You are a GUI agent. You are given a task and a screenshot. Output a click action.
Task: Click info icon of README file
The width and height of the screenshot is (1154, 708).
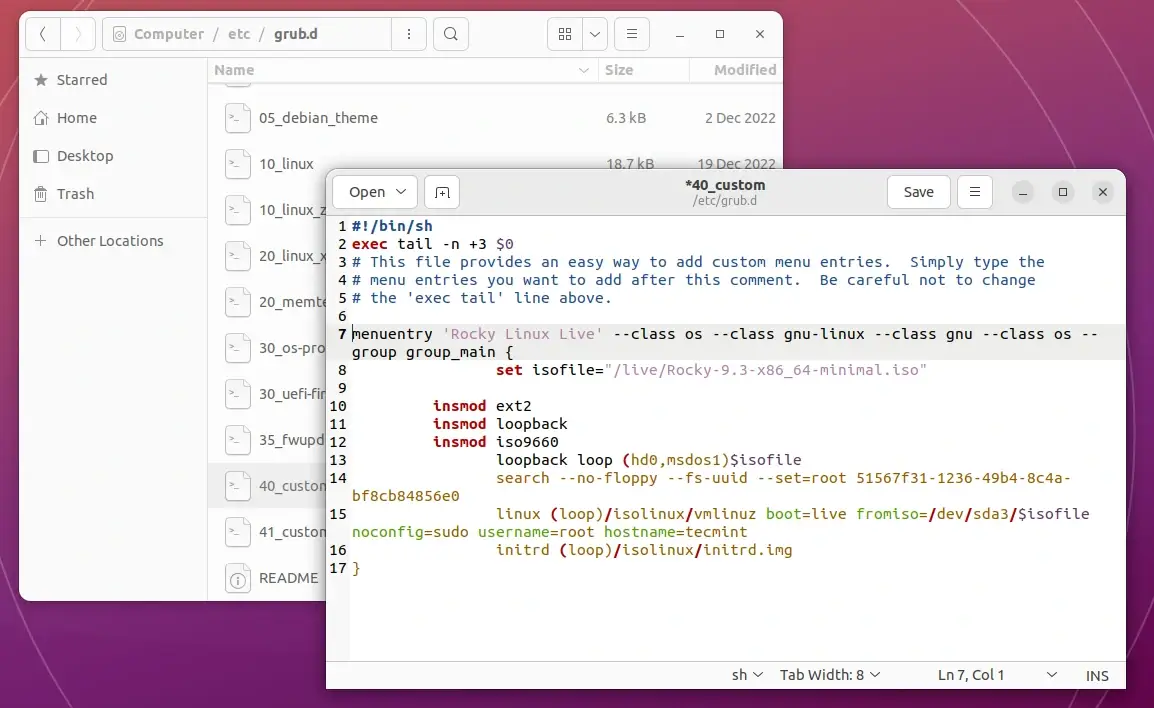(x=238, y=579)
